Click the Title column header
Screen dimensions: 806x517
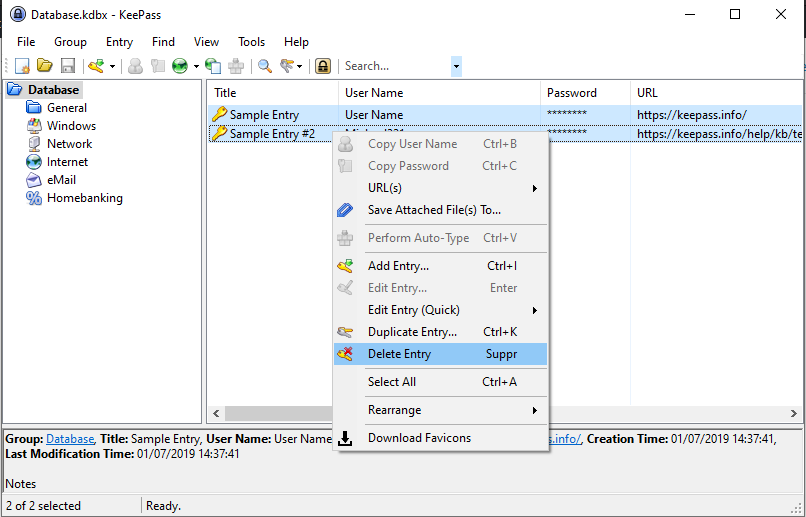coord(273,93)
